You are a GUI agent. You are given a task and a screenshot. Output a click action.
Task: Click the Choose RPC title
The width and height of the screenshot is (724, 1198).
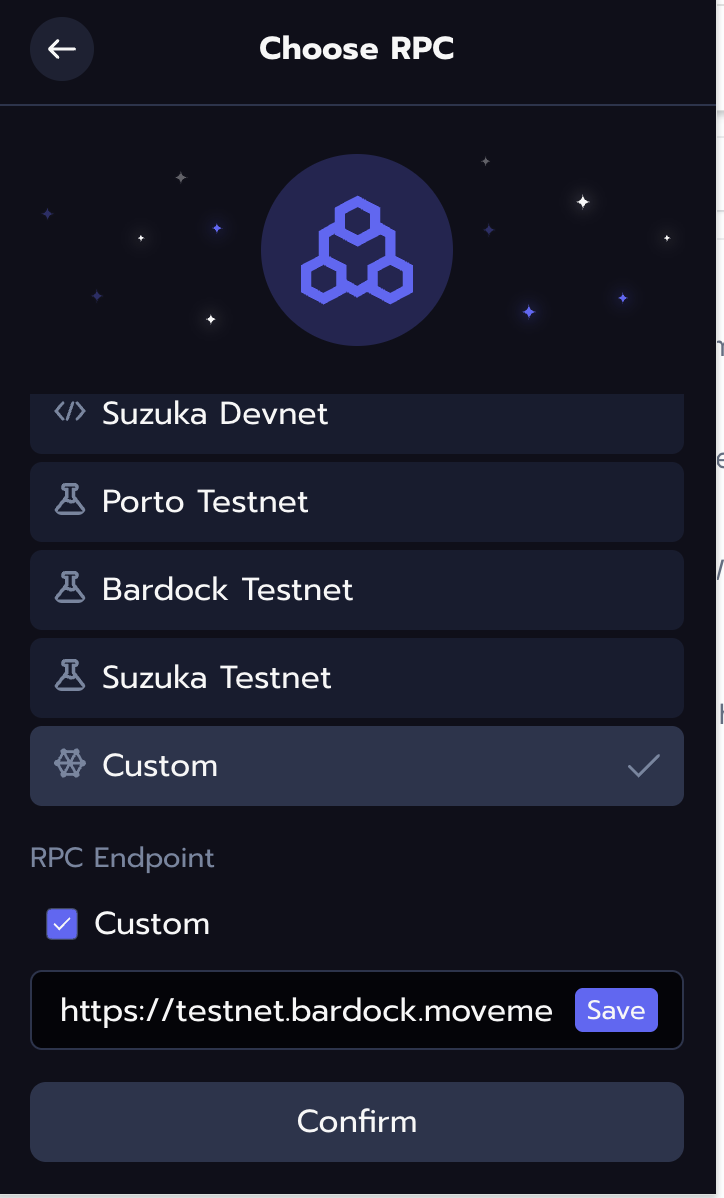click(x=357, y=48)
